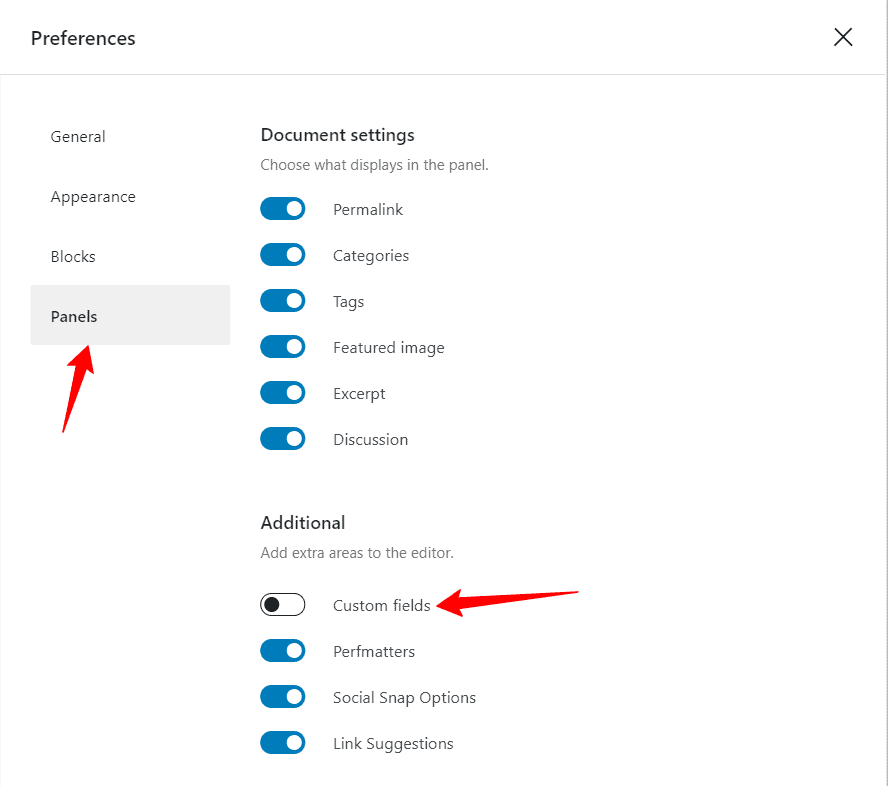The width and height of the screenshot is (888, 786).
Task: Toggle the Permalink panel switch
Action: tap(283, 209)
